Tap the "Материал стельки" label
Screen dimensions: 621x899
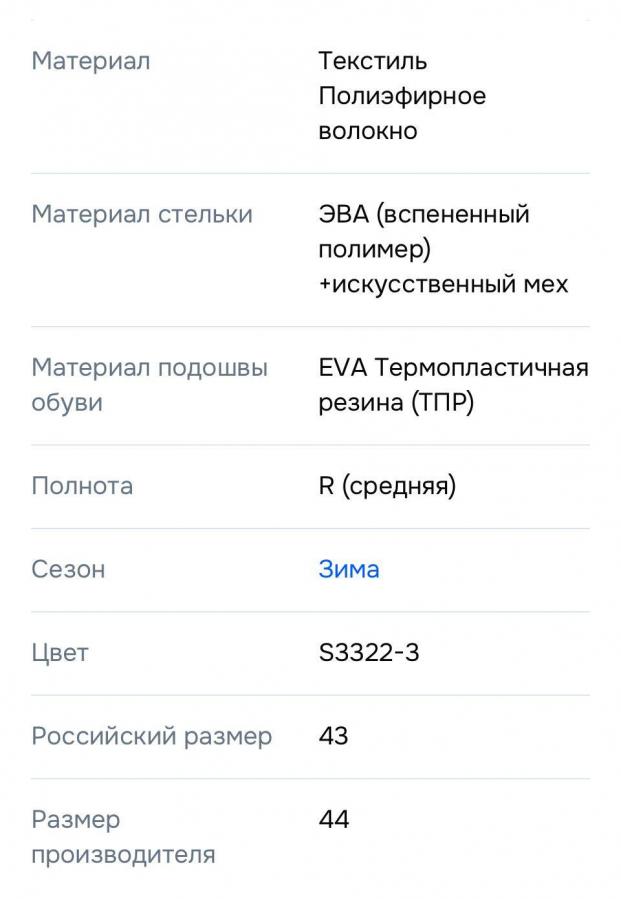[x=142, y=214]
